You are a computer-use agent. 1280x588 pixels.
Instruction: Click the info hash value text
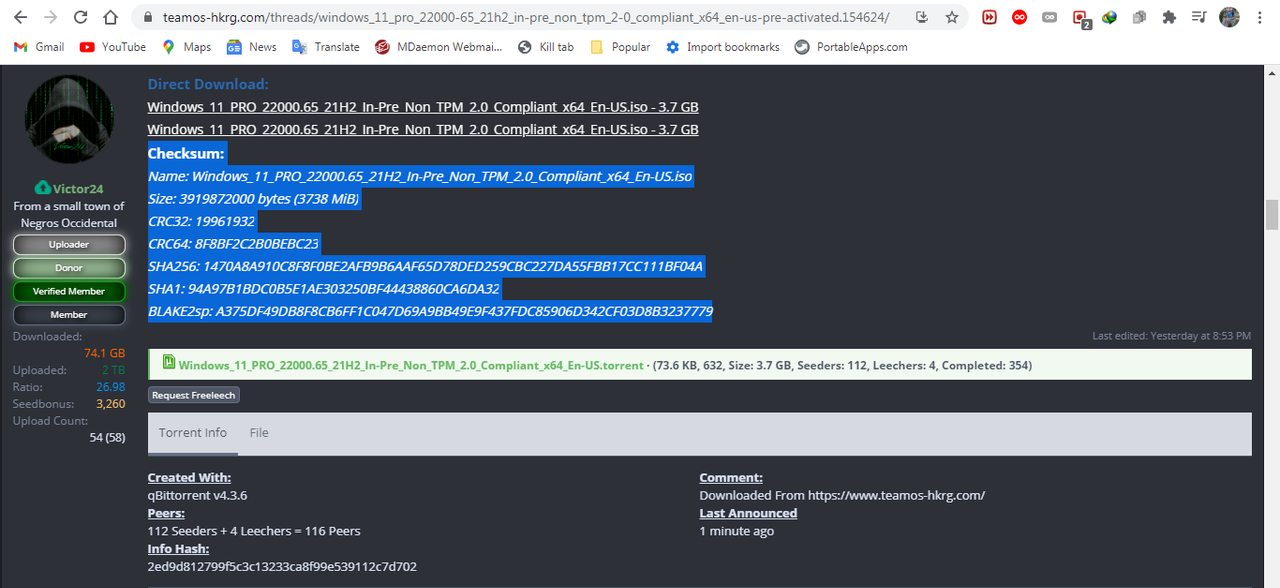click(282, 567)
